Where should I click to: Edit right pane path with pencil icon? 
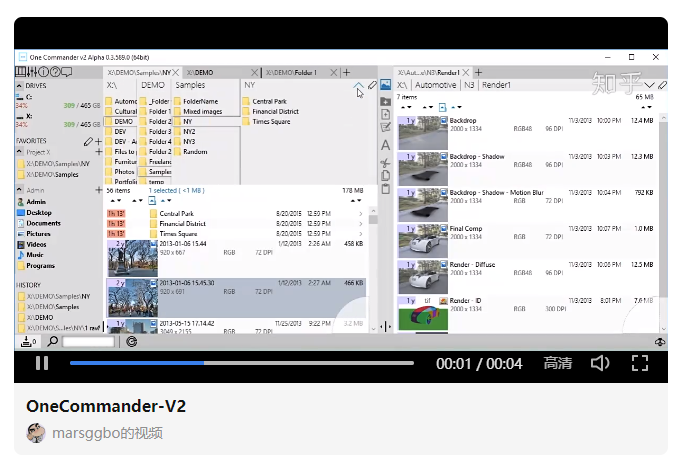click(663, 85)
